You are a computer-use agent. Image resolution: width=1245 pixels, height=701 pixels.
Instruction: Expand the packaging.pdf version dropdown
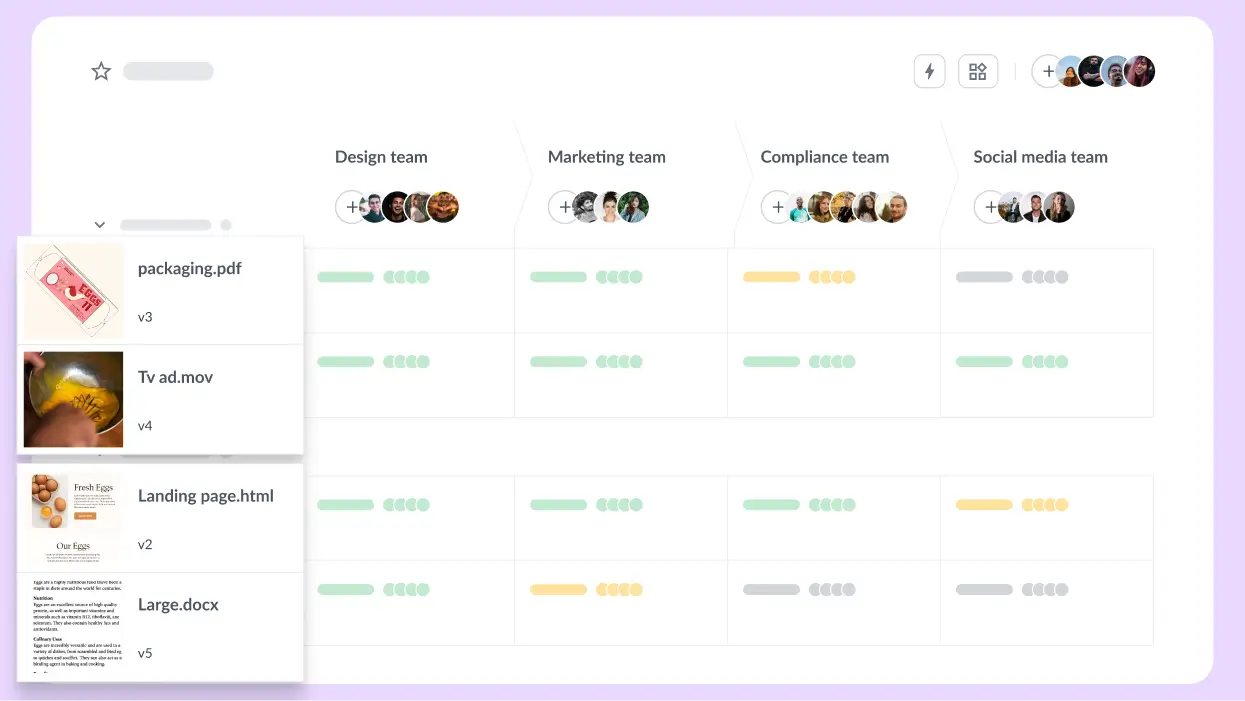[x=145, y=317]
